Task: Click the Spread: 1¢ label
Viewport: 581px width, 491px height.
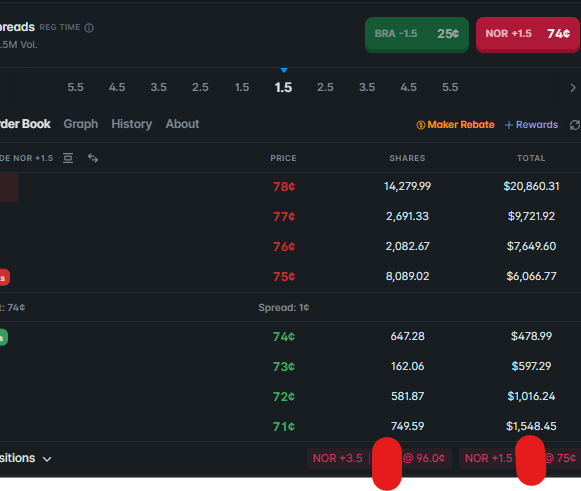Action: point(284,308)
